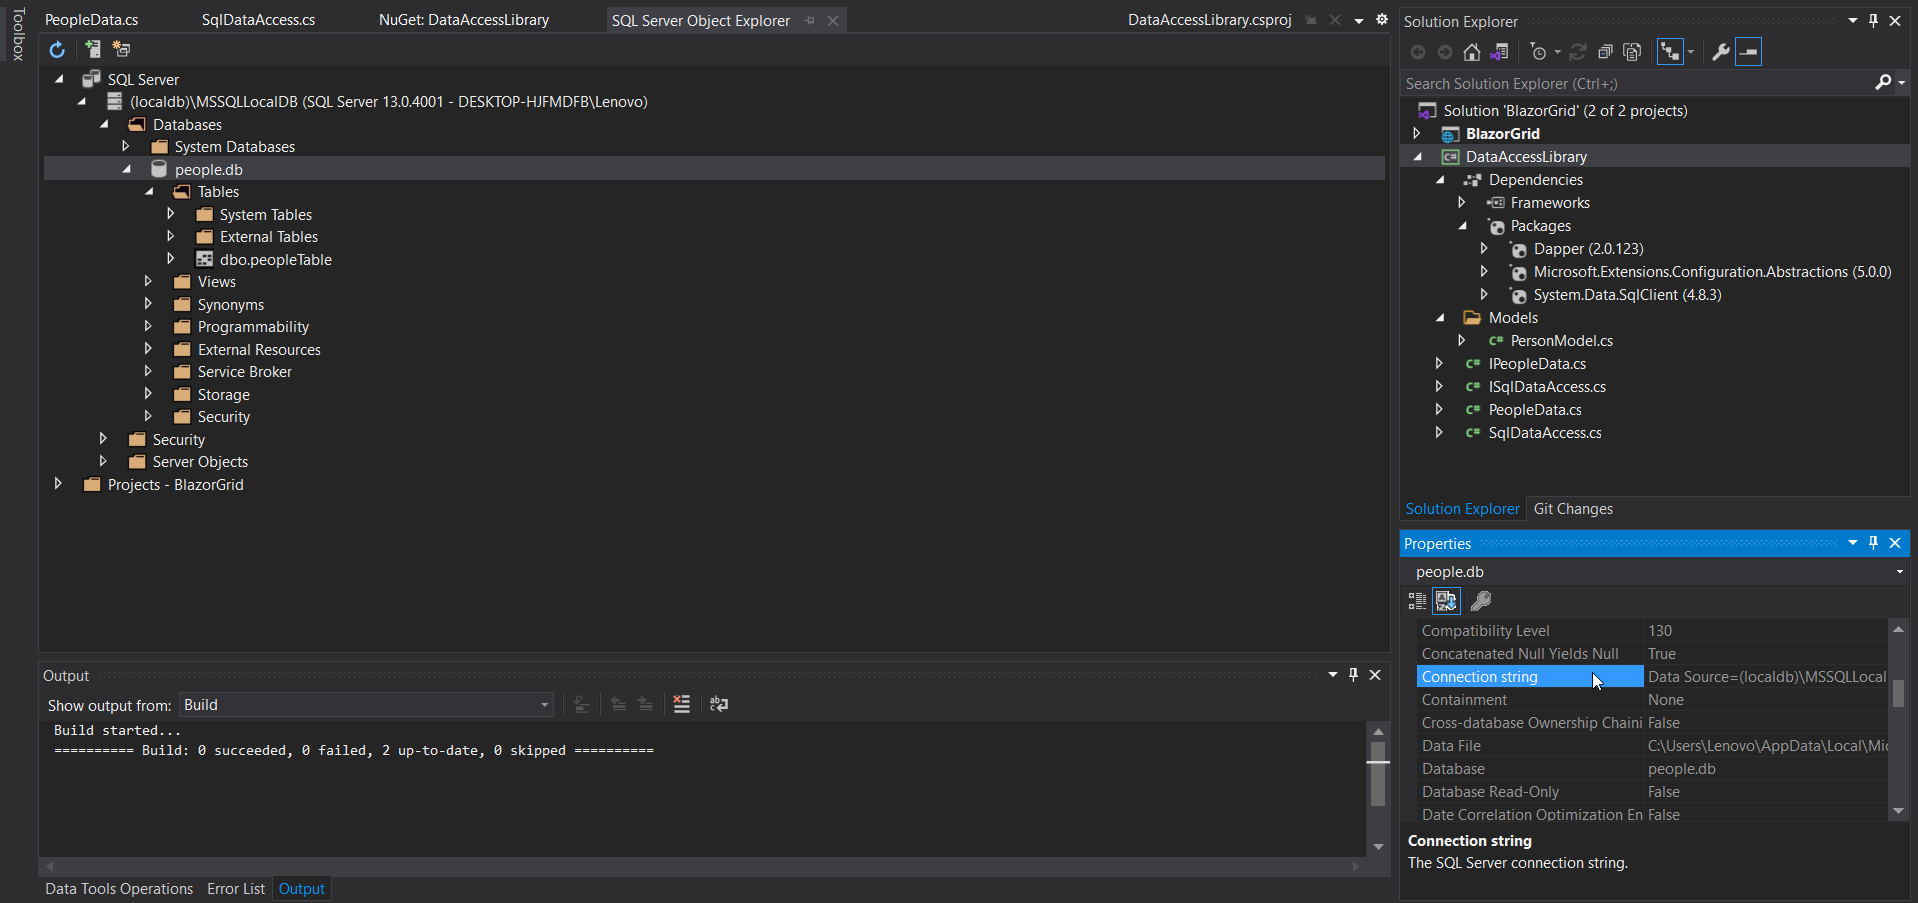Select System.Data.SqlClient package
Viewport: 1918px width, 903px height.
point(1627,295)
